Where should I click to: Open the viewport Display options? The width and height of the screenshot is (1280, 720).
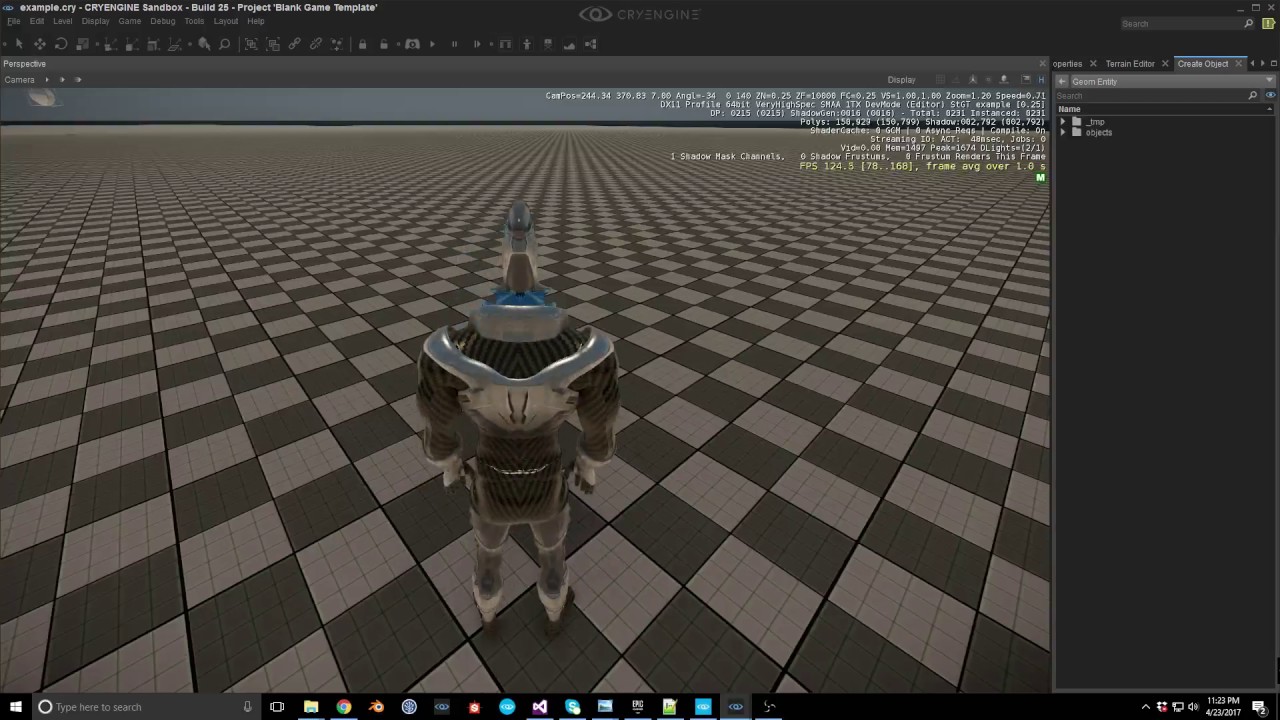pyautogui.click(x=901, y=80)
